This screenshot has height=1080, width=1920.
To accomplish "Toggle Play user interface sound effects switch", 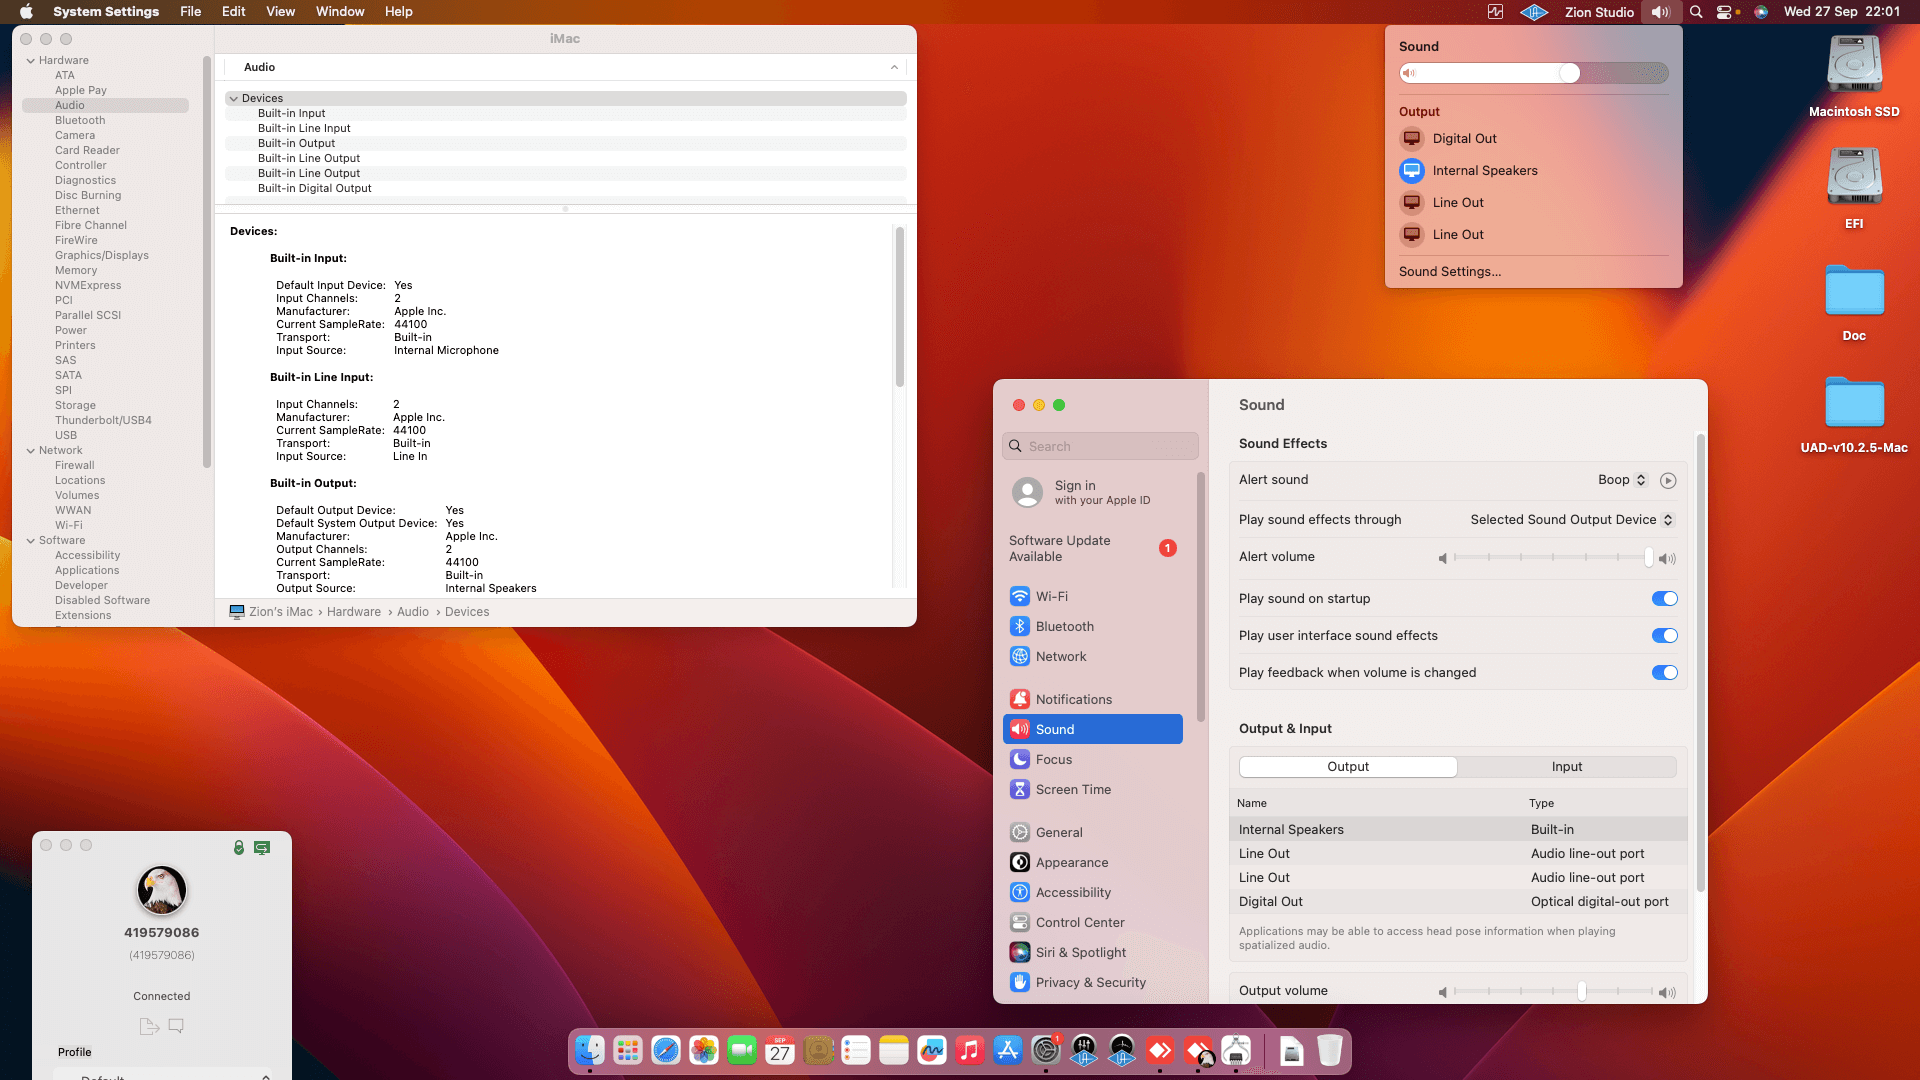I will 1665,636.
